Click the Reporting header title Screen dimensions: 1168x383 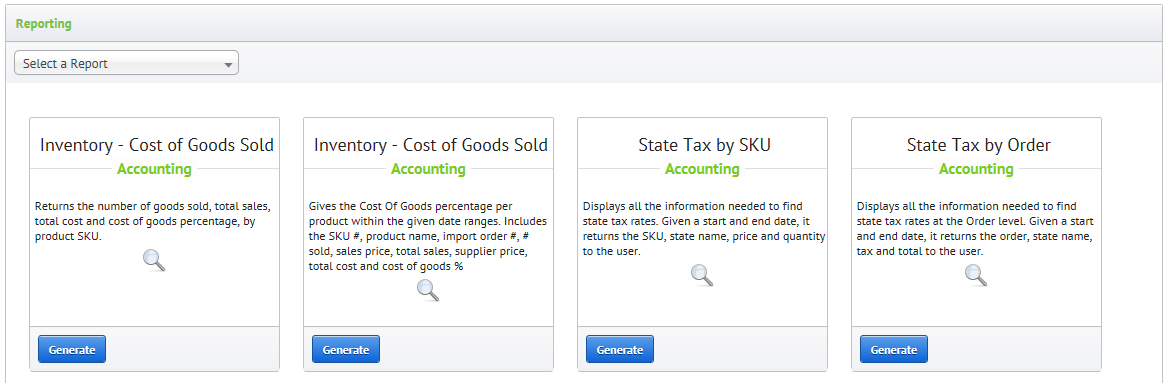point(44,24)
